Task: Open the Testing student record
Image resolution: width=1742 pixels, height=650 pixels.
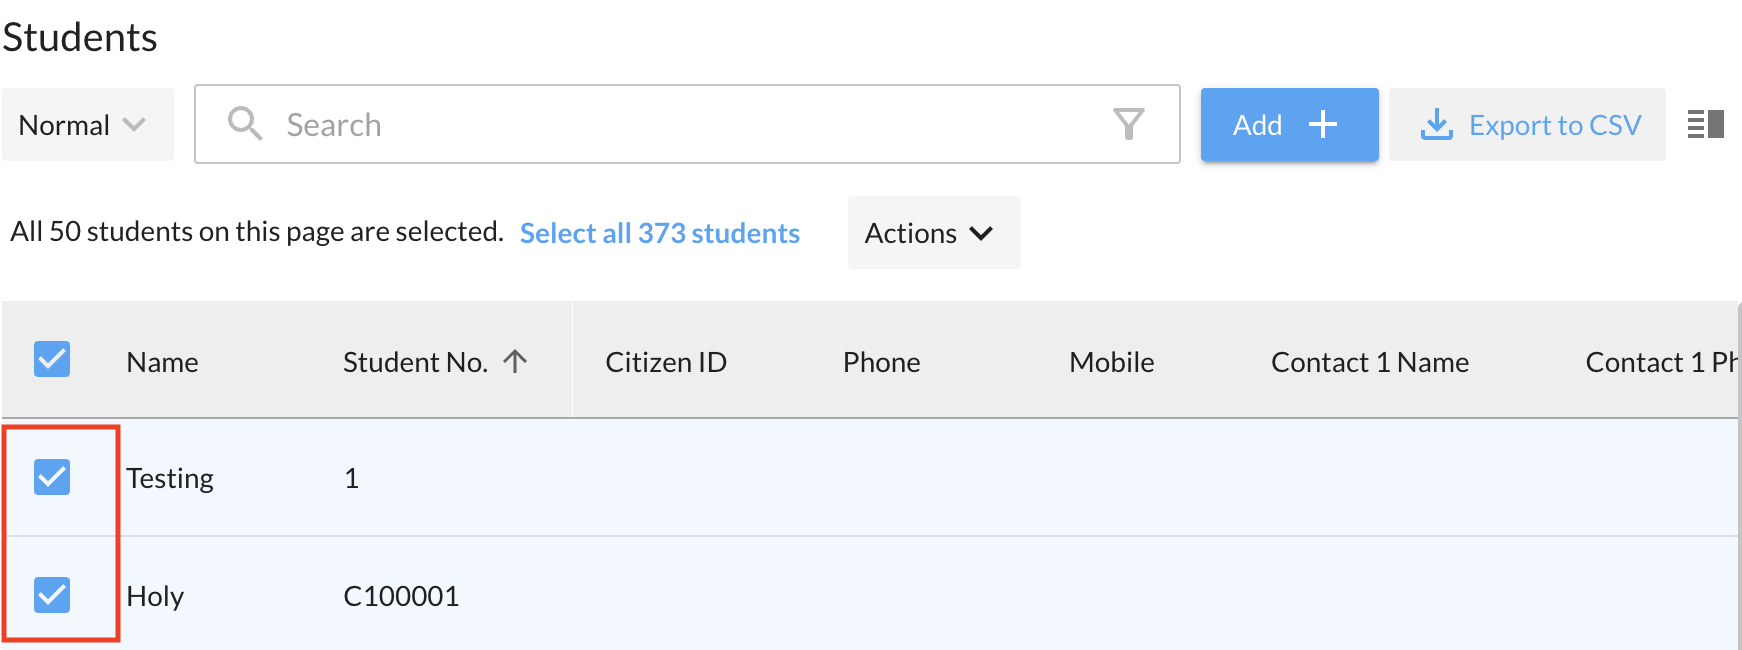Action: coord(170,478)
